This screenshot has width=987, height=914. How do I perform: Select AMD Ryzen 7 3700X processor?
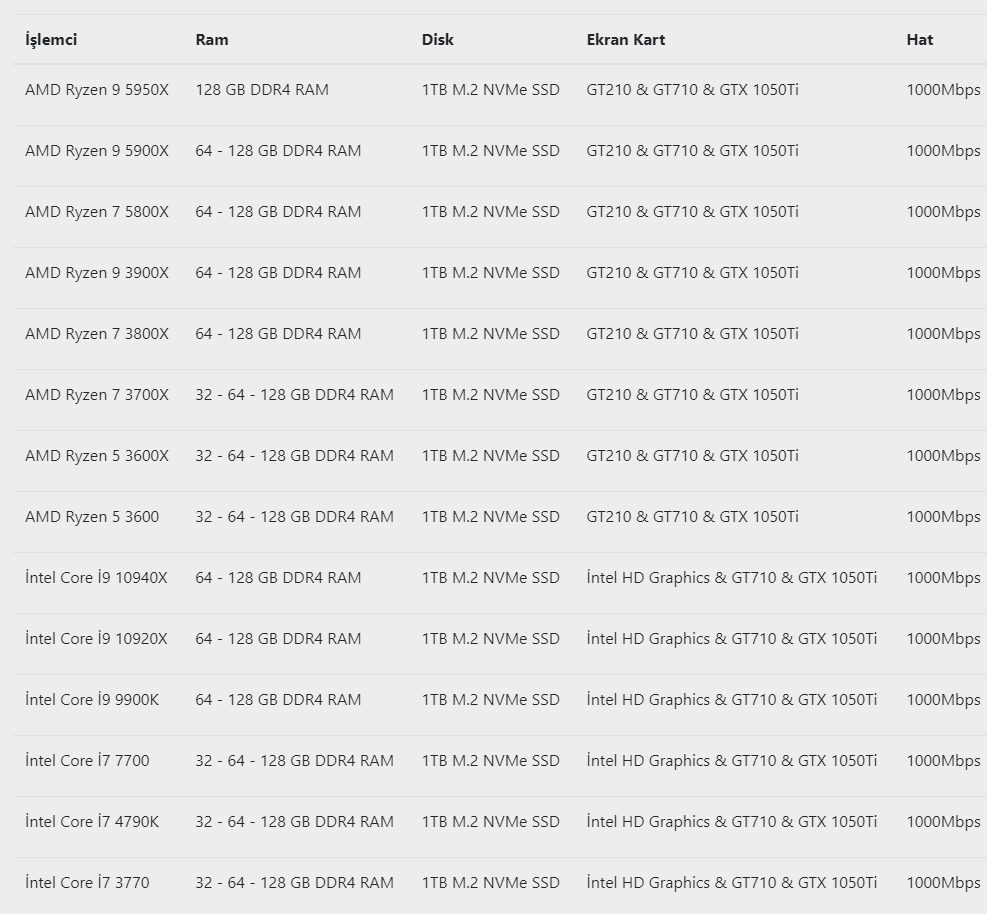(x=97, y=395)
